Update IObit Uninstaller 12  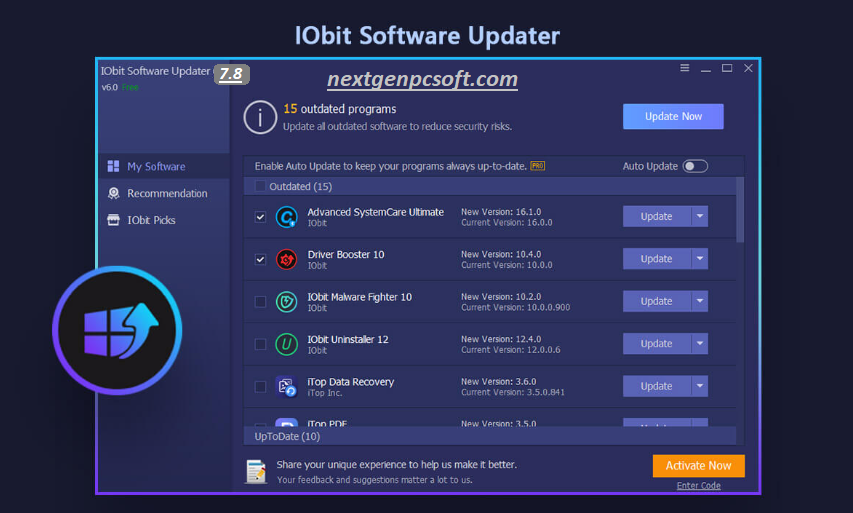click(x=657, y=344)
